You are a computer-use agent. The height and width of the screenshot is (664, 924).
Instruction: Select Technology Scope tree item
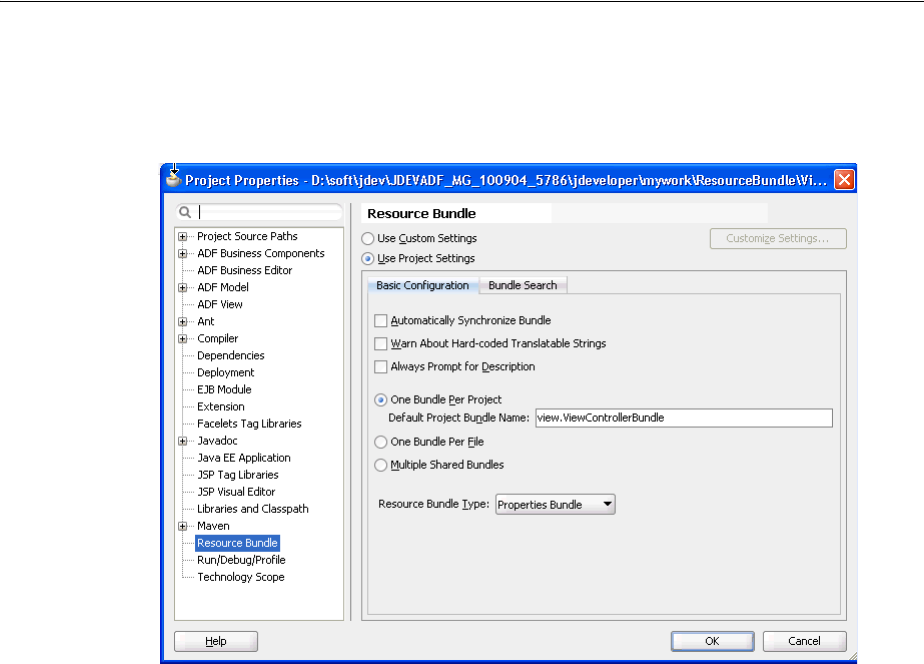pyautogui.click(x=240, y=577)
